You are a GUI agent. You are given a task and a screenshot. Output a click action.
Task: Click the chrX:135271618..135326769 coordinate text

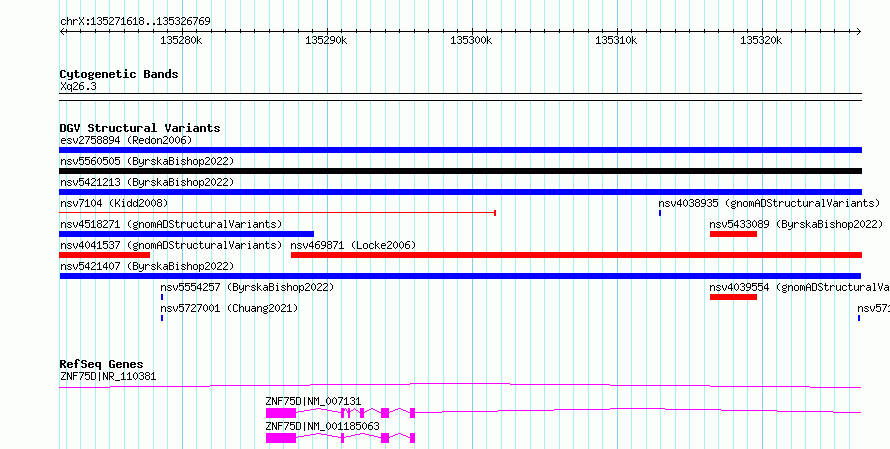click(x=135, y=21)
